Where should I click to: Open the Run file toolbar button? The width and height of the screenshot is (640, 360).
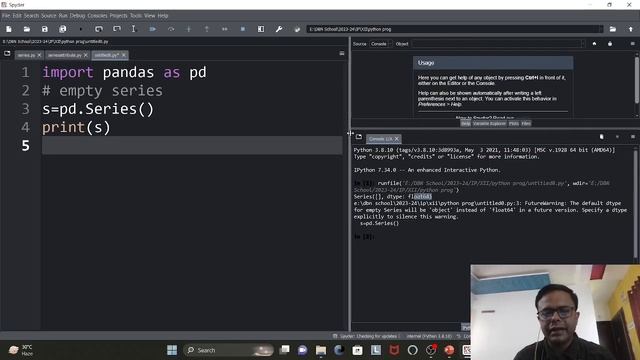point(81,29)
